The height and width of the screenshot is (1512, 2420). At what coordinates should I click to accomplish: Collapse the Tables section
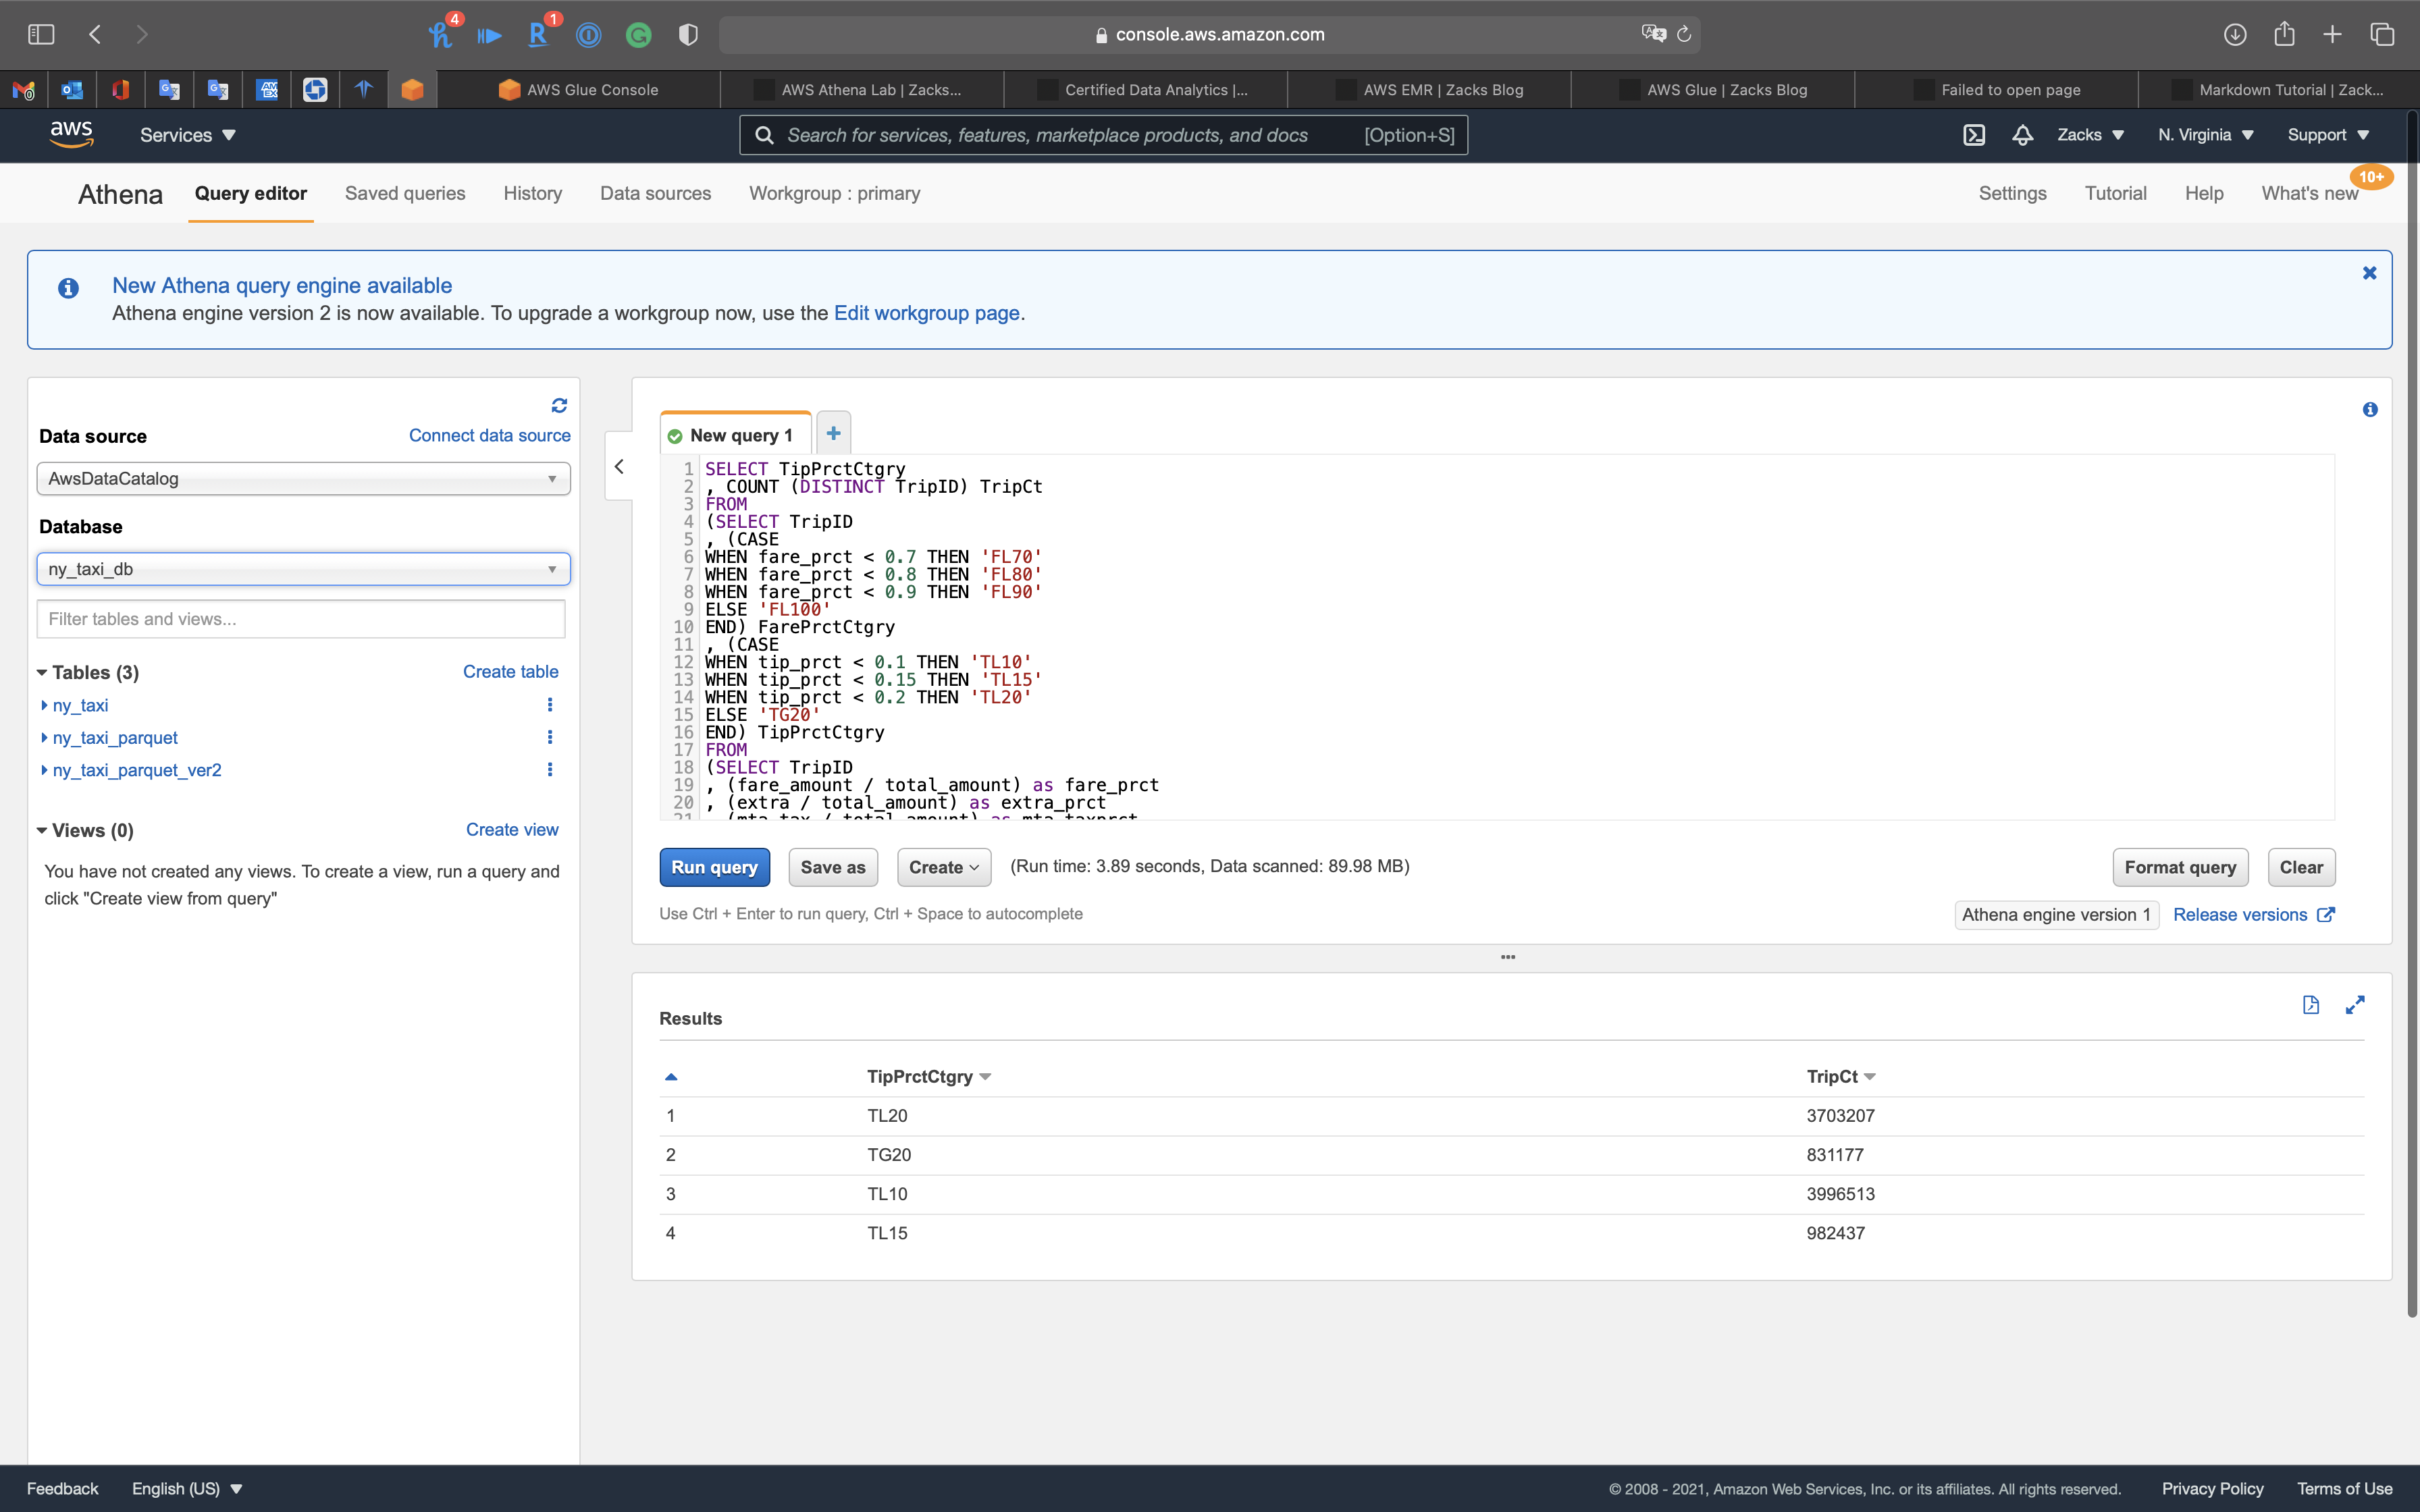coord(42,673)
